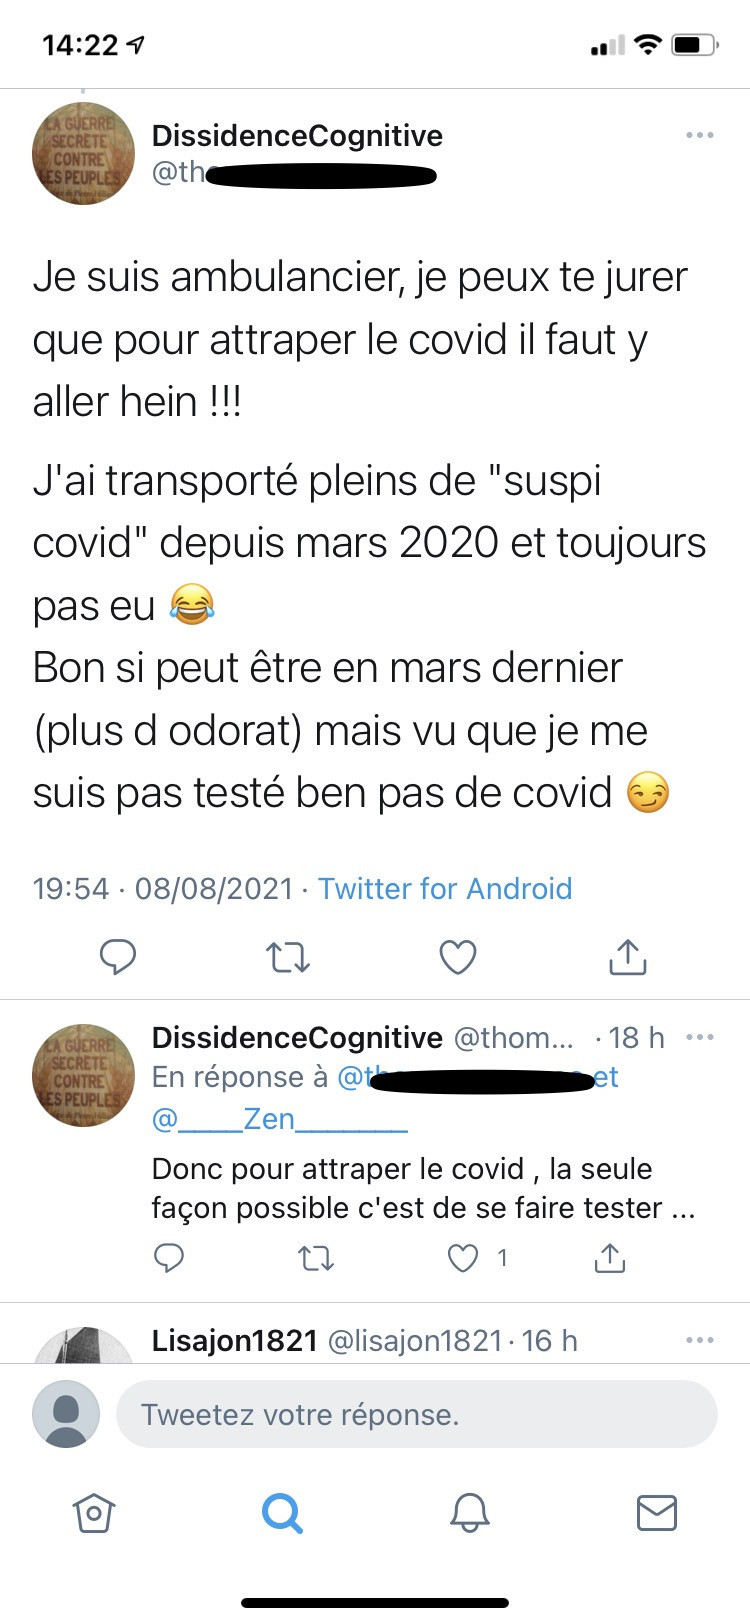The image size is (750, 1624).
Task: Share the main tweet
Action: point(628,957)
